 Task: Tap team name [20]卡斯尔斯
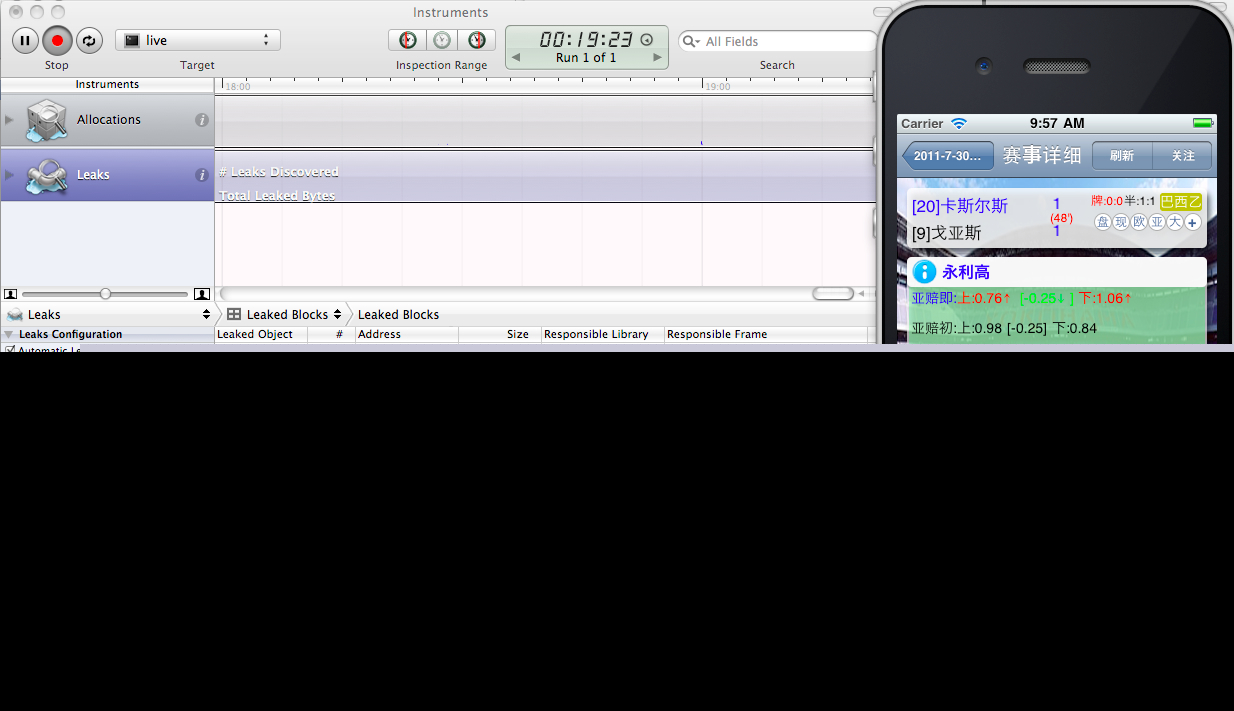[x=960, y=206]
